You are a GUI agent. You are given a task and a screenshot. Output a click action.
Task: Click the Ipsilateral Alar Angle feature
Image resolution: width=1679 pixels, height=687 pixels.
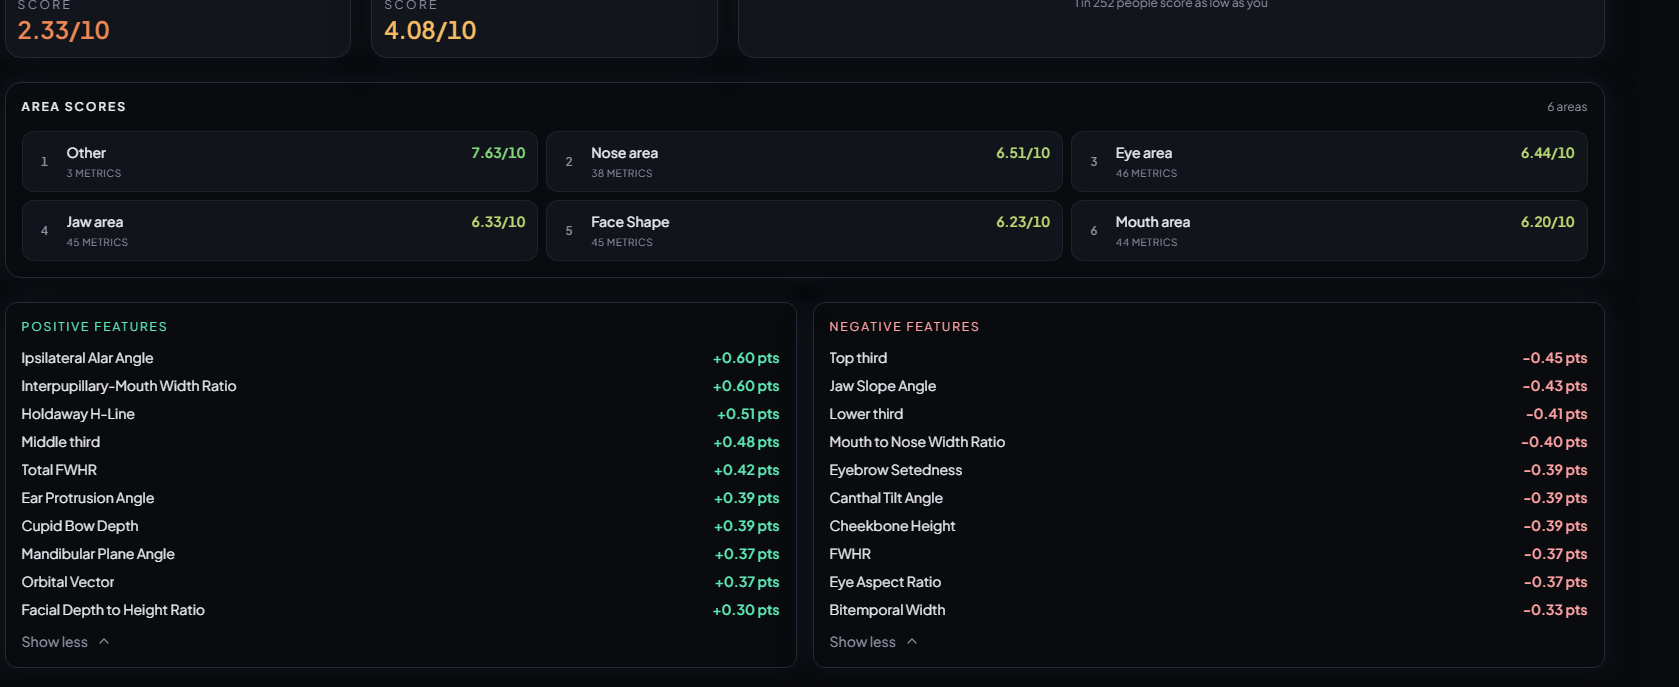[x=400, y=358]
